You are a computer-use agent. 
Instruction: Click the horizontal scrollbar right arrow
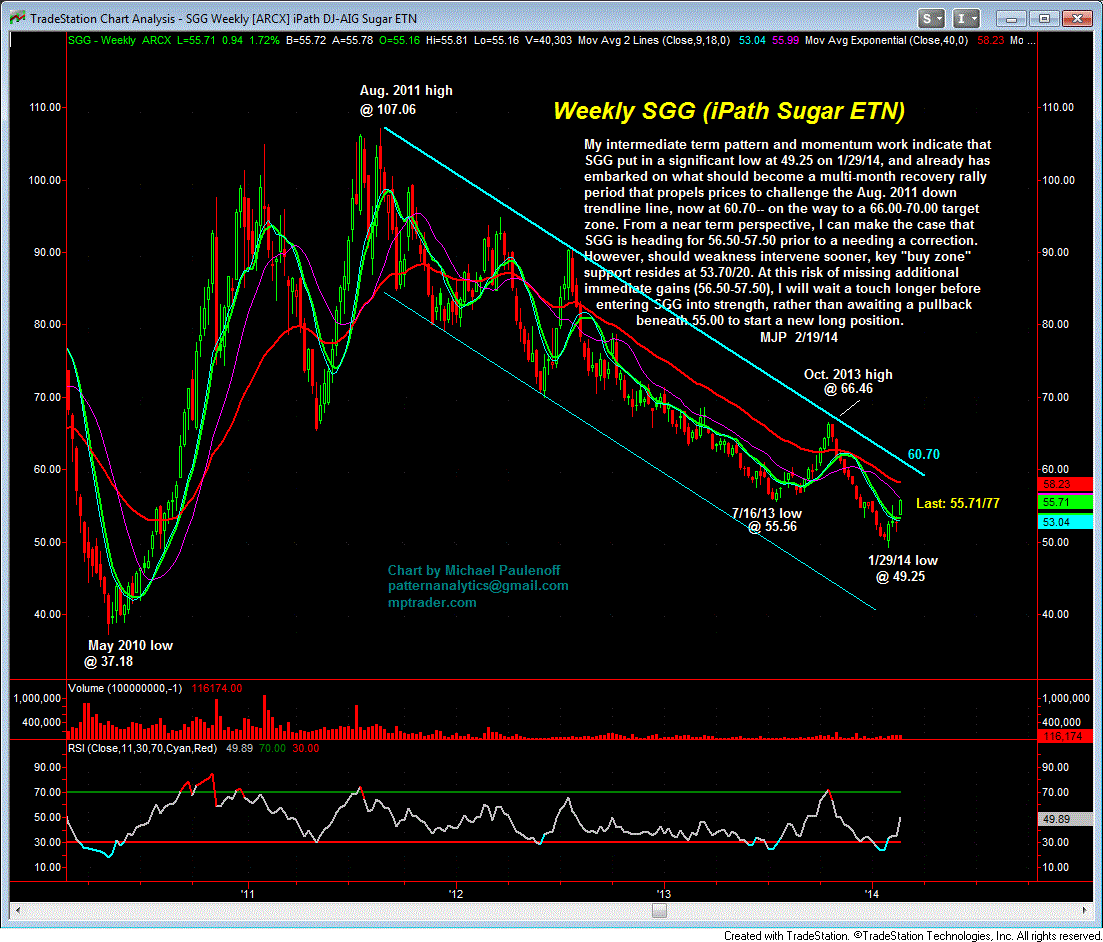point(1085,910)
